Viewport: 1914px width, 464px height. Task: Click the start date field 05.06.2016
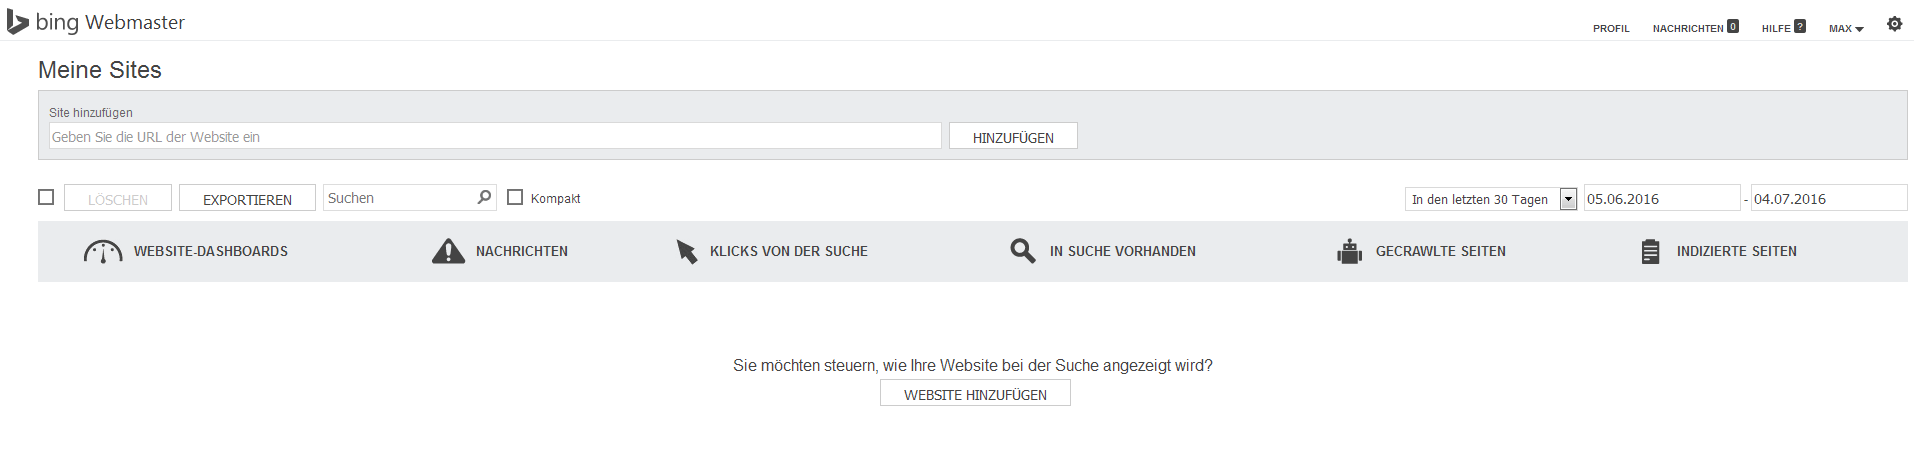pos(1662,198)
